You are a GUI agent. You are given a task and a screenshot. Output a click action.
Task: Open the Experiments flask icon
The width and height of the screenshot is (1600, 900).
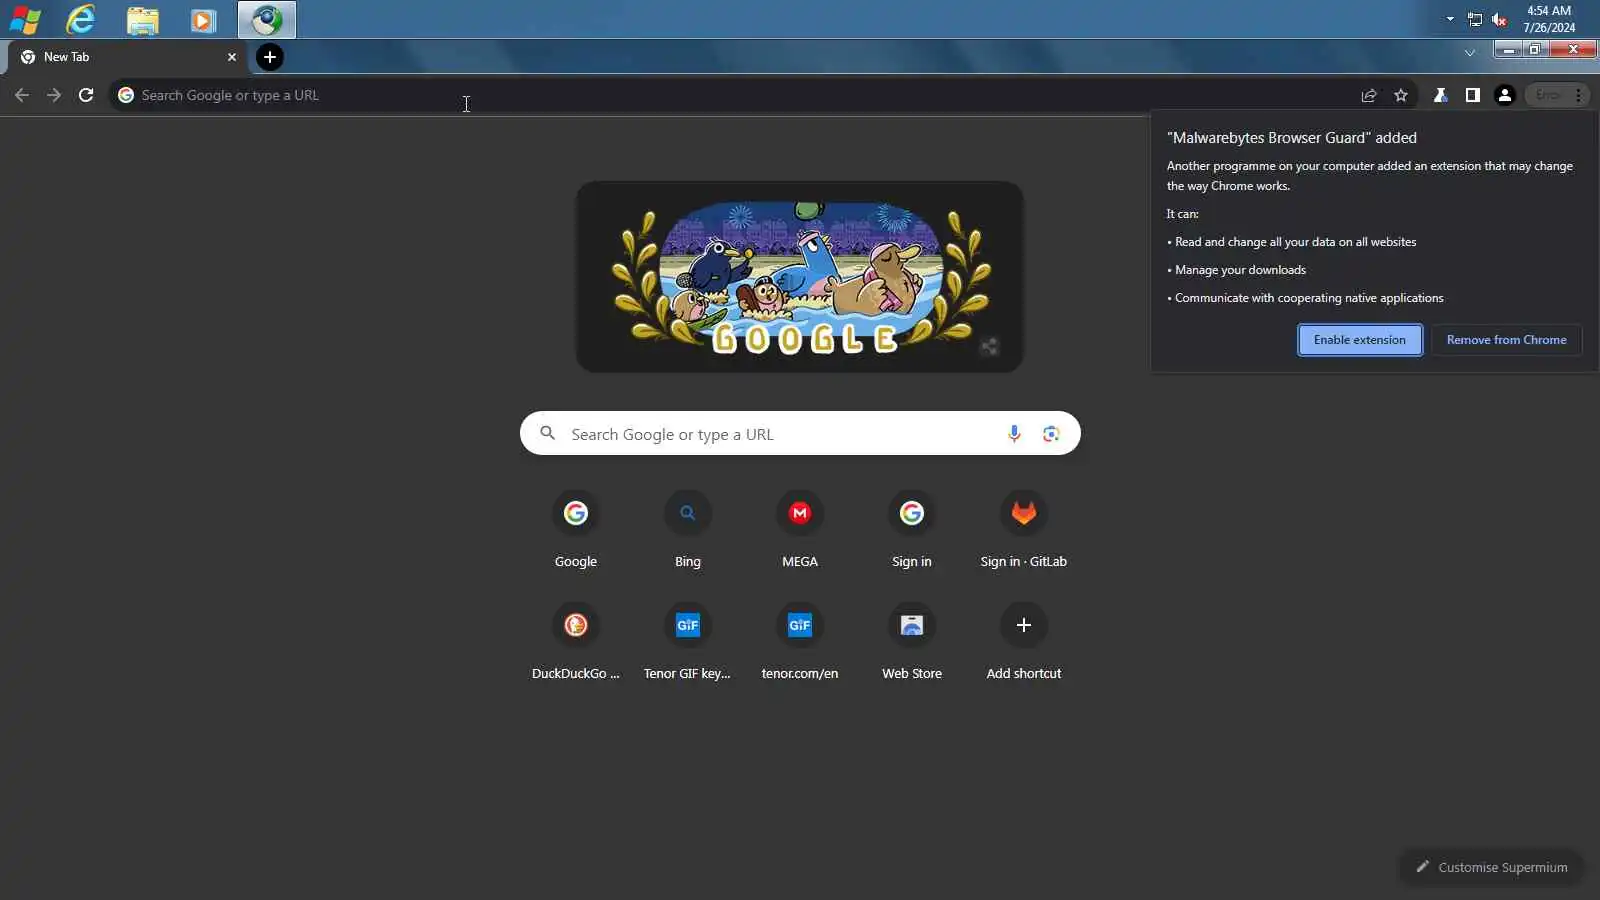1441,95
